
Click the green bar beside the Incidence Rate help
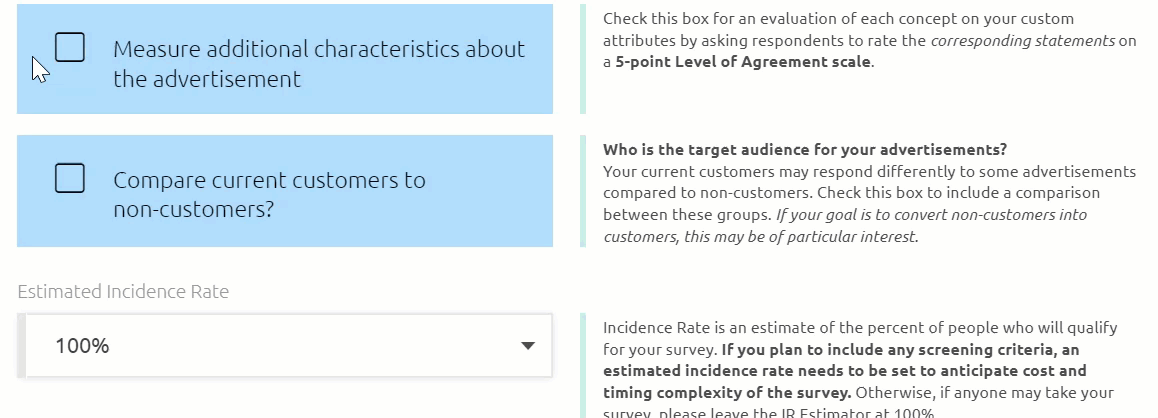[x=583, y=366]
